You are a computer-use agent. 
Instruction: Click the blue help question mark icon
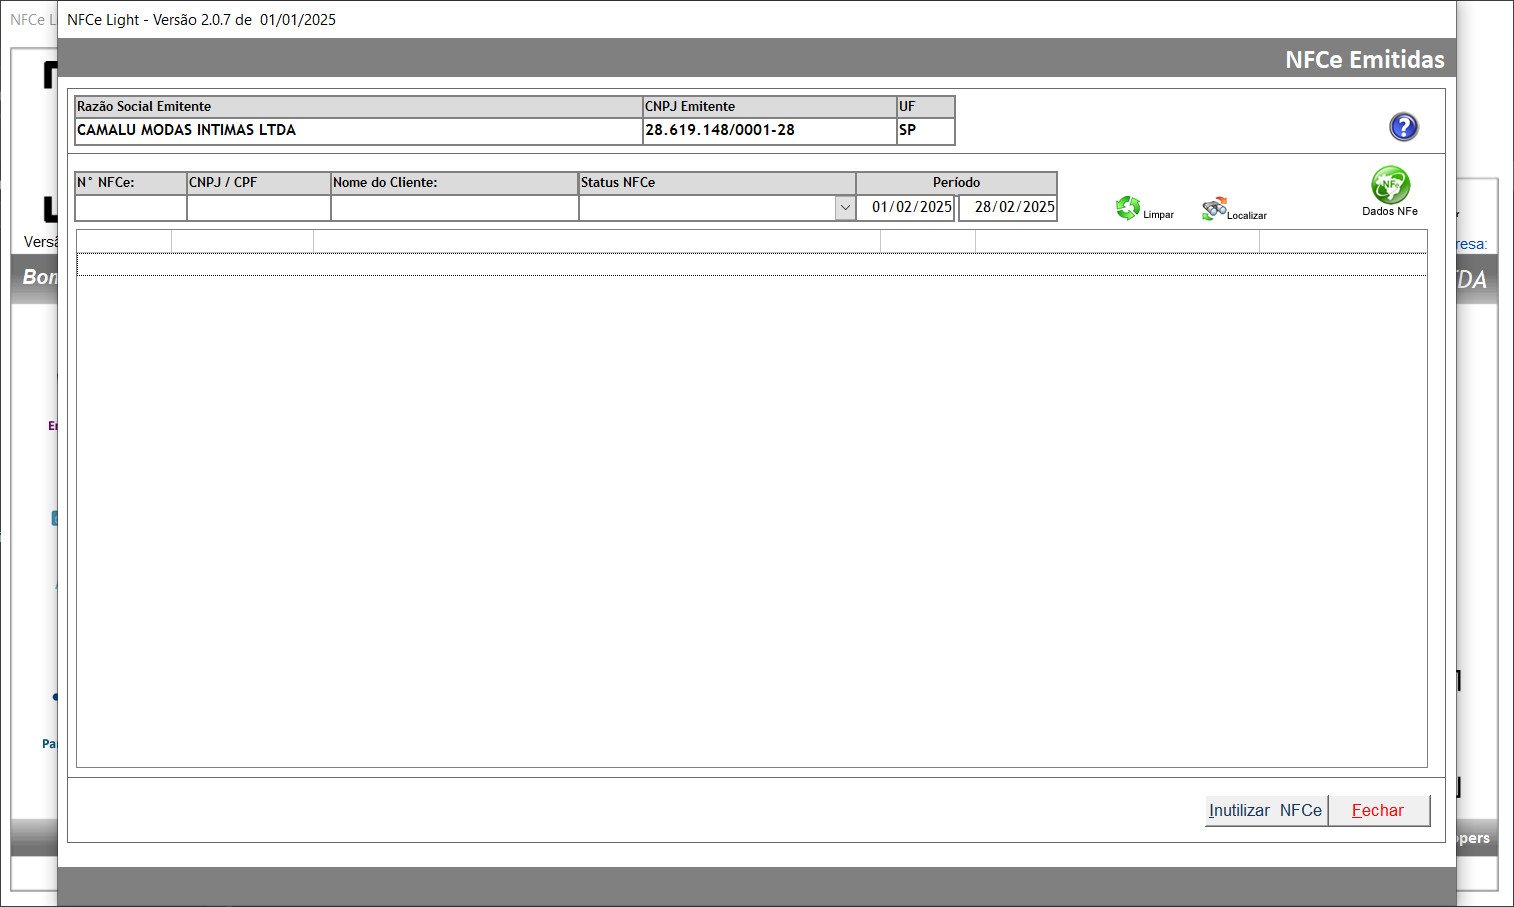pos(1403,127)
